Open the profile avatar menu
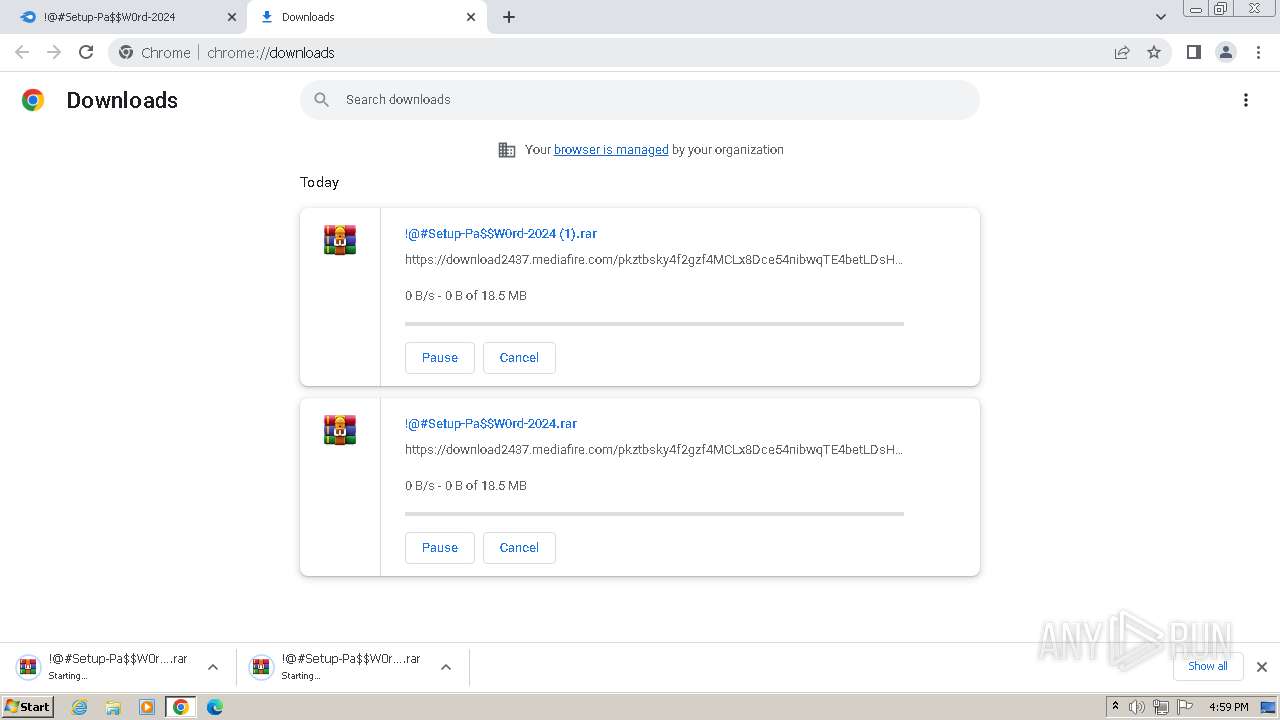 (x=1226, y=52)
